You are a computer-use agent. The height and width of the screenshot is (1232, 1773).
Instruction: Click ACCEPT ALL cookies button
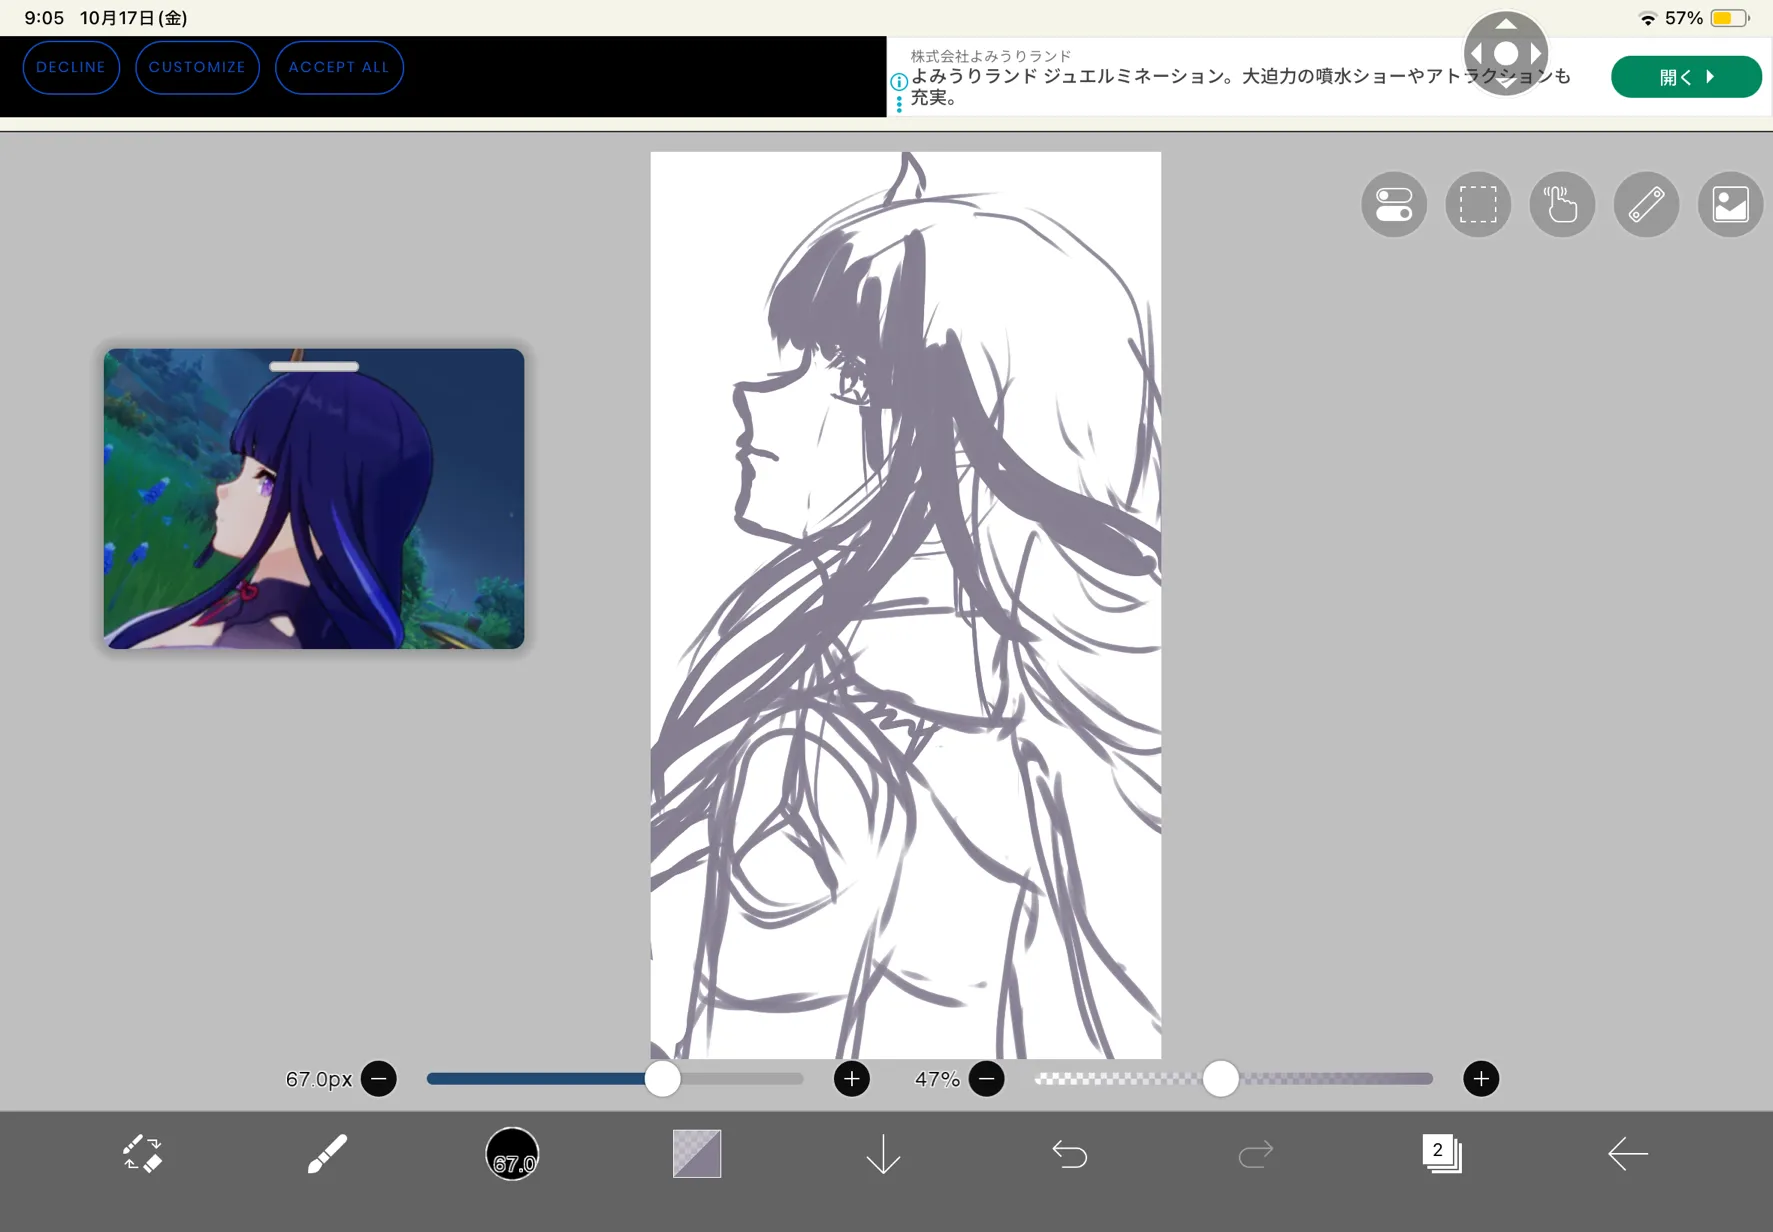tap(339, 67)
